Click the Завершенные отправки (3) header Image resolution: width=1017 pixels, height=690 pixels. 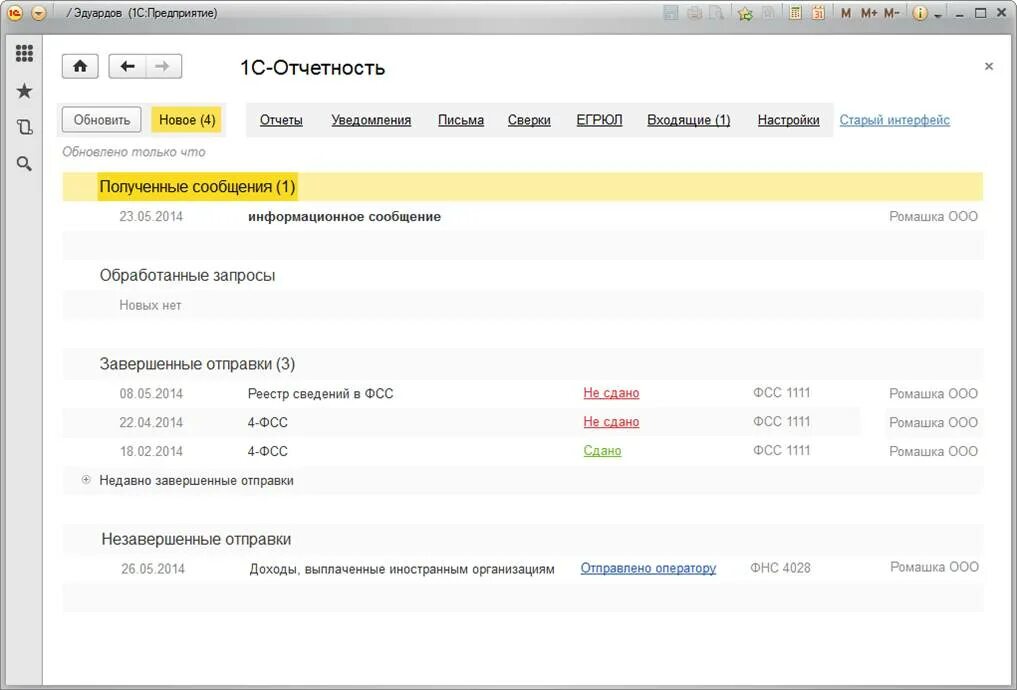point(197,364)
